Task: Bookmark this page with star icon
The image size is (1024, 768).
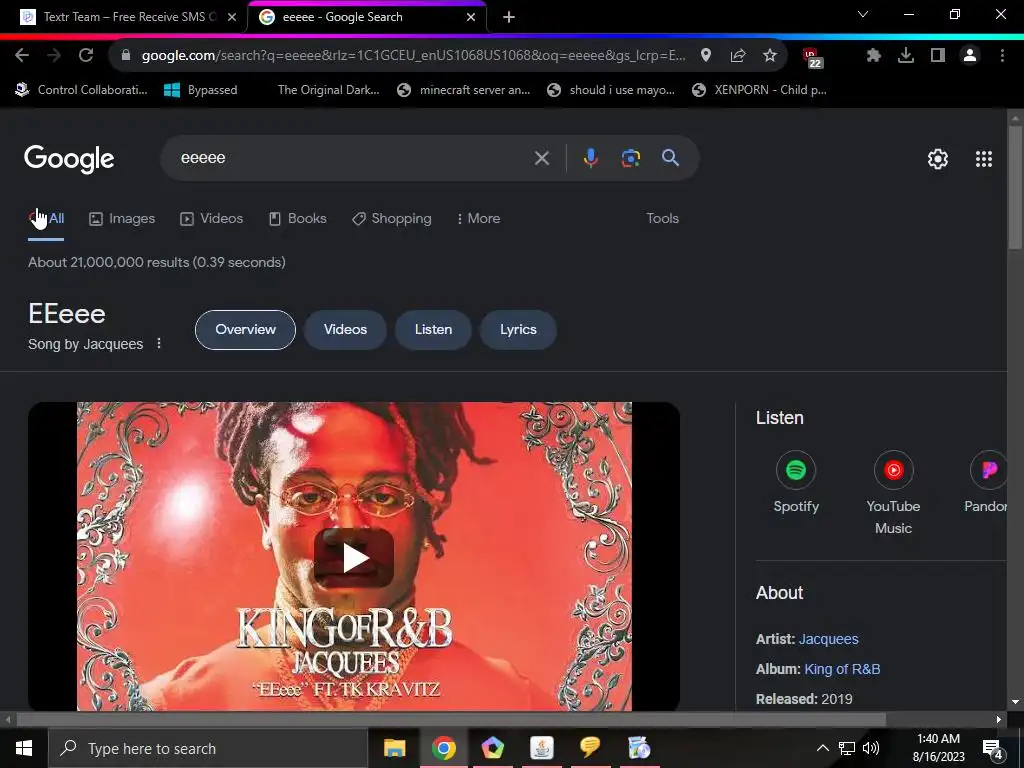Action: pyautogui.click(x=770, y=56)
